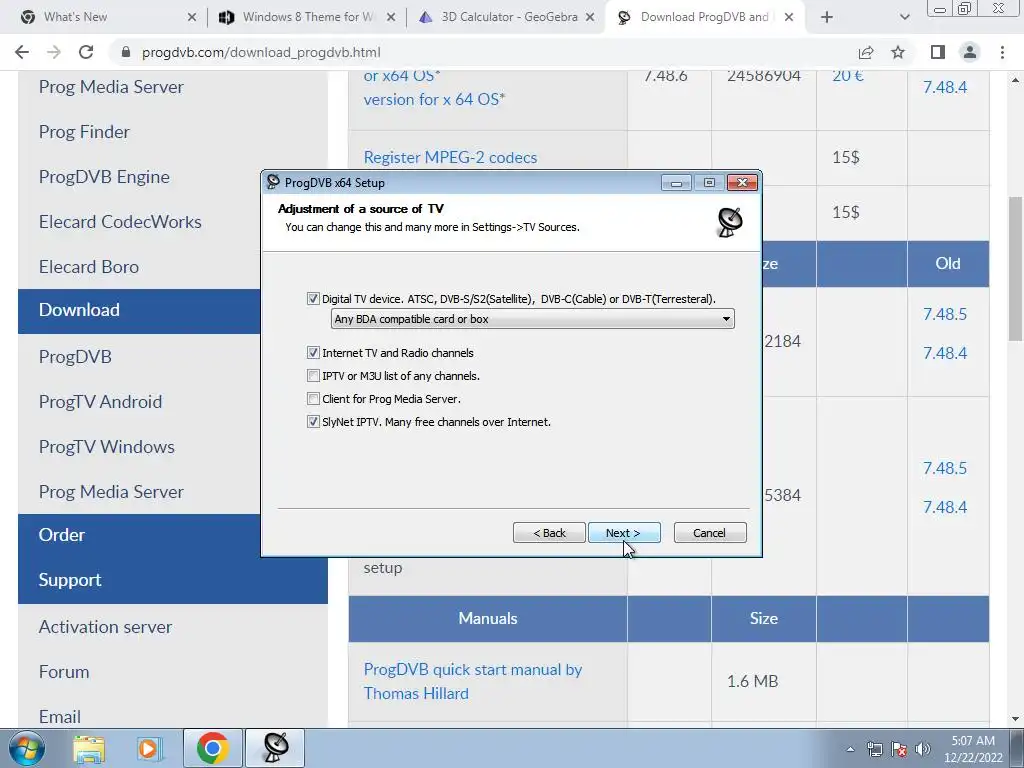The width and height of the screenshot is (1024, 768).
Task: Open Chrome three-dot menu
Action: 1002,52
